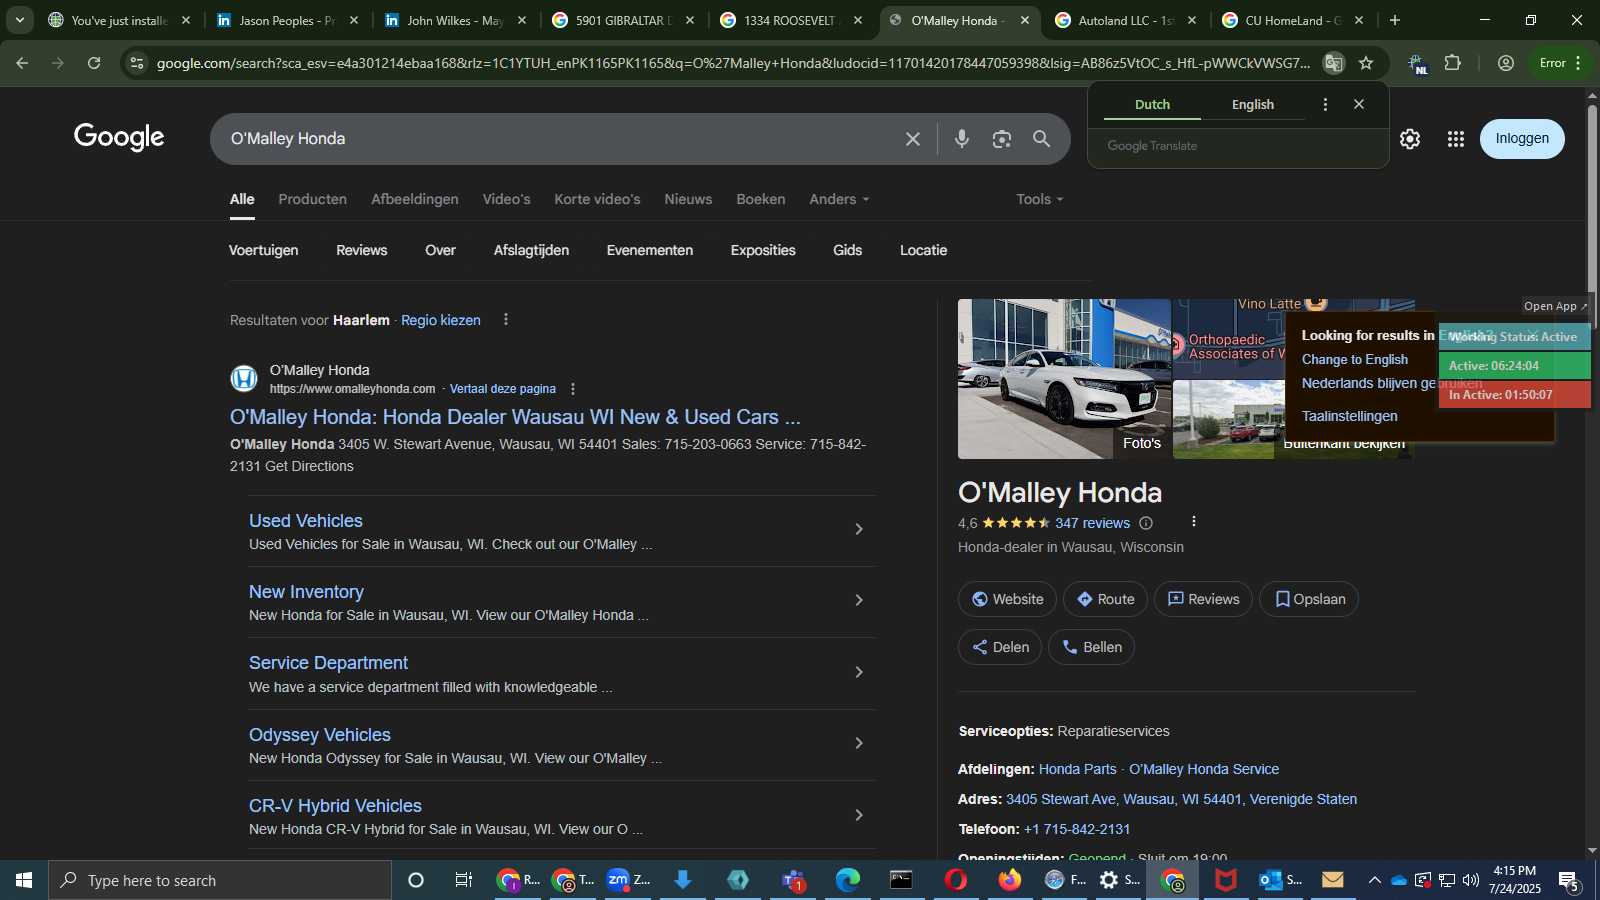Open the Extensions puzzle icon
Viewport: 1600px width, 900px height.
1453,63
